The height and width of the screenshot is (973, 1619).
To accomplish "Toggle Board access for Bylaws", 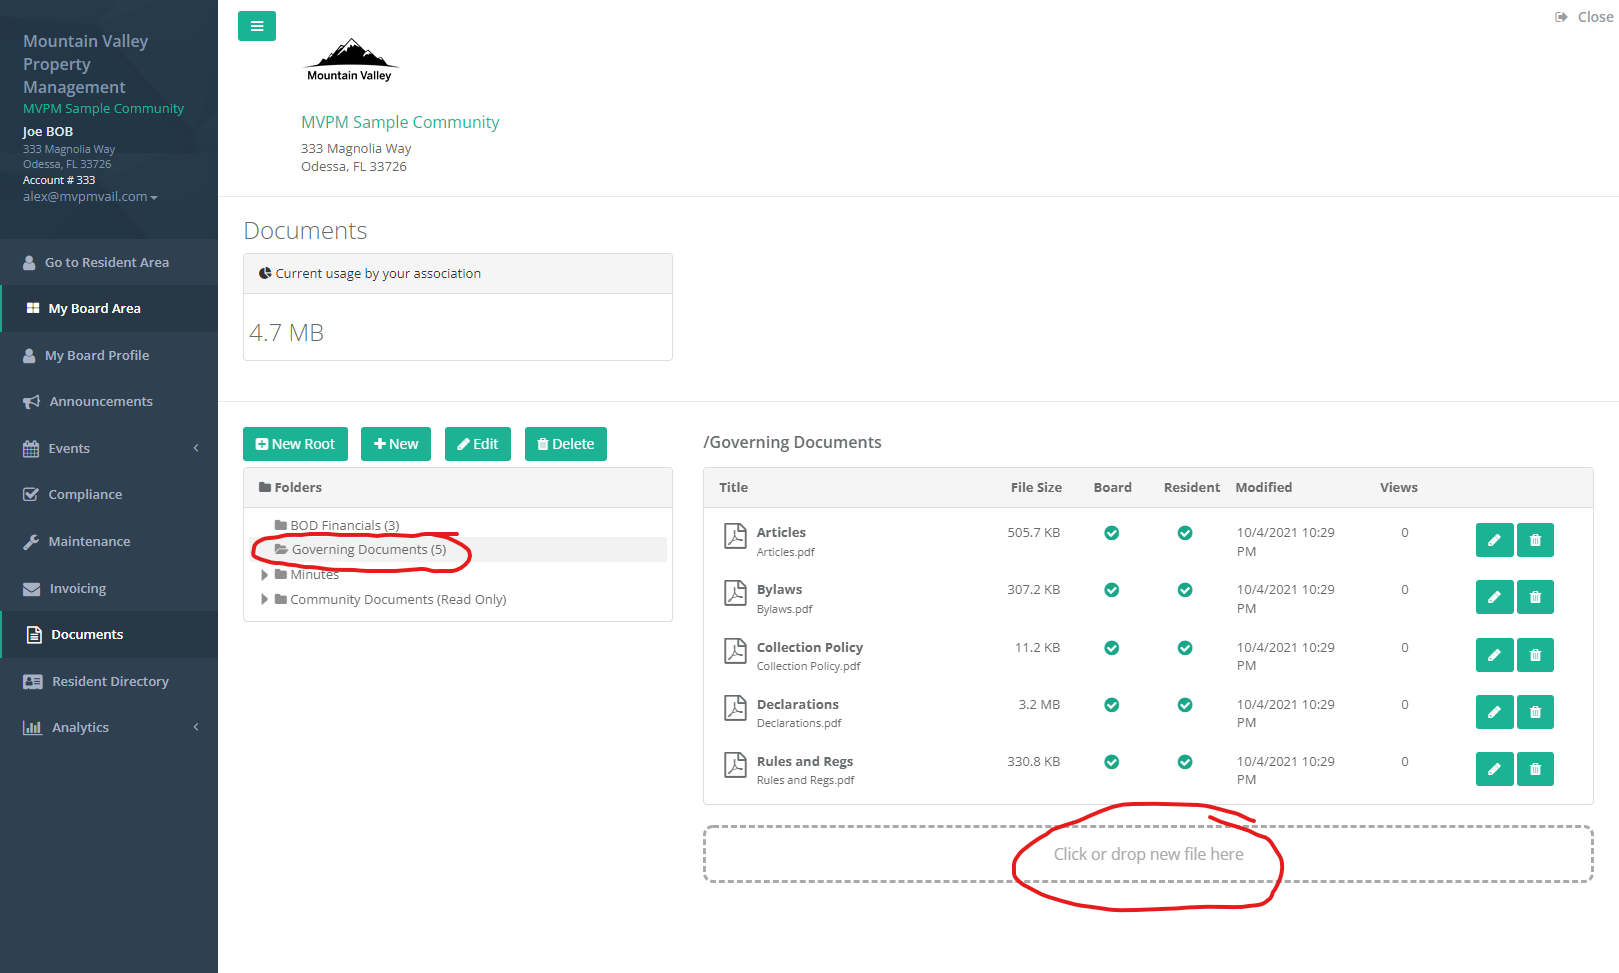I will point(1111,590).
